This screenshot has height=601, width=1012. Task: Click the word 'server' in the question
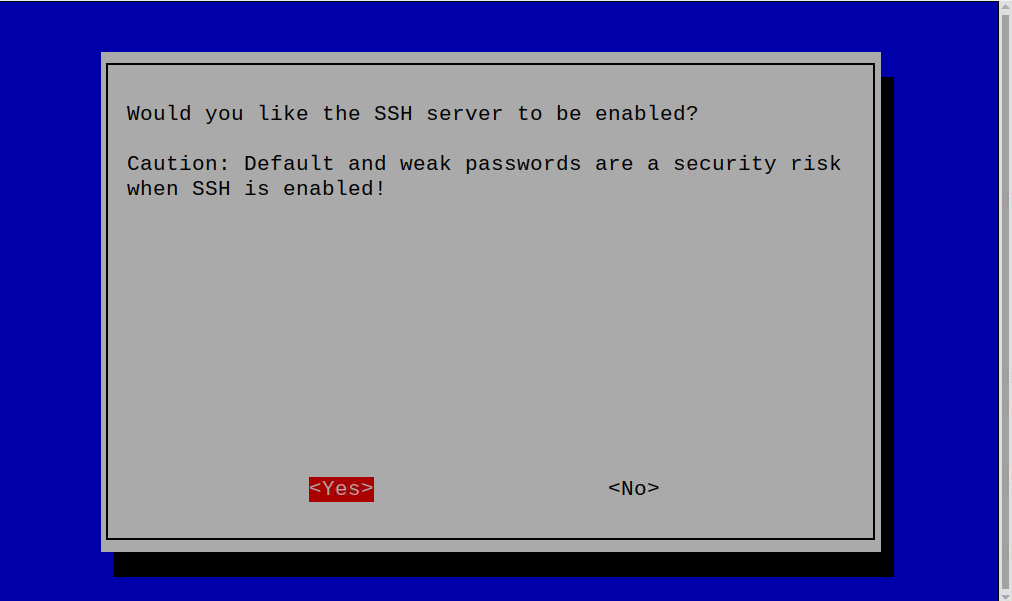click(464, 114)
